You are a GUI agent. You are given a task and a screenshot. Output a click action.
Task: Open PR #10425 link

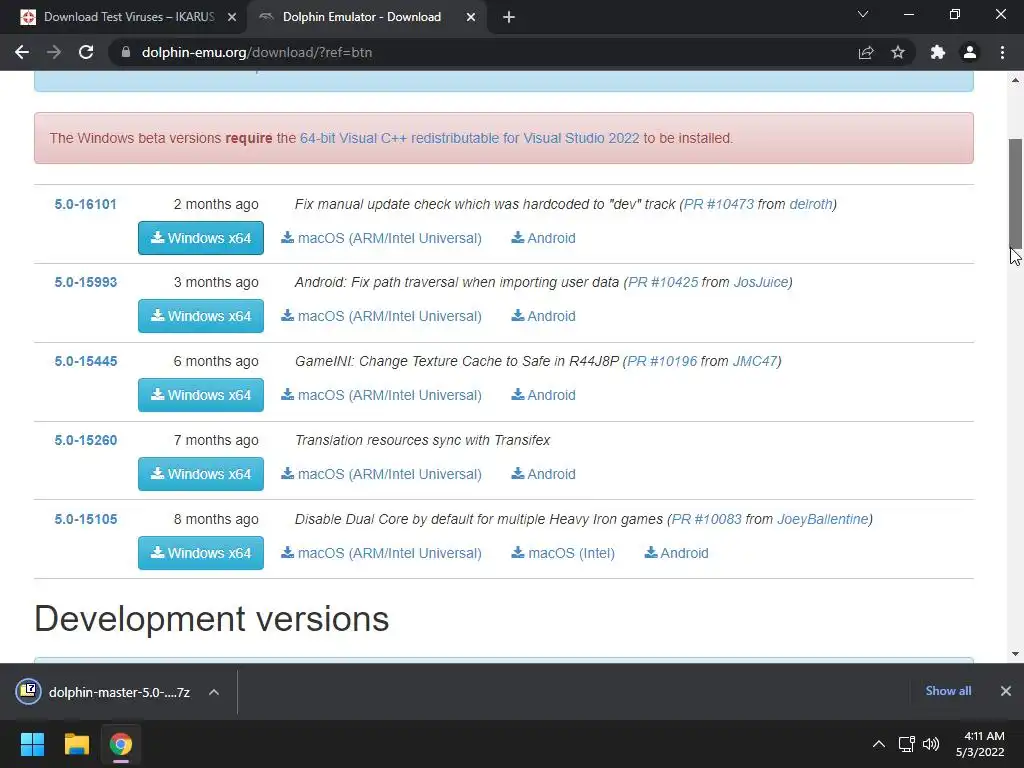(x=663, y=282)
